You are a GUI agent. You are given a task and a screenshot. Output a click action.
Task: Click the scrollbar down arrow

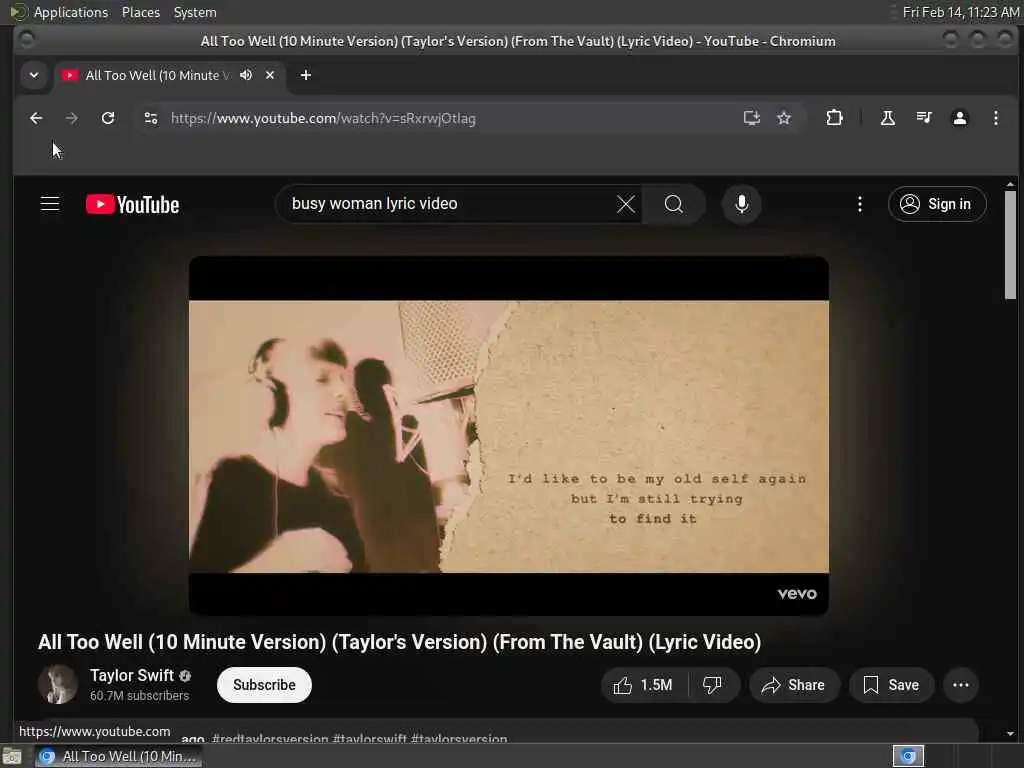(x=1010, y=734)
